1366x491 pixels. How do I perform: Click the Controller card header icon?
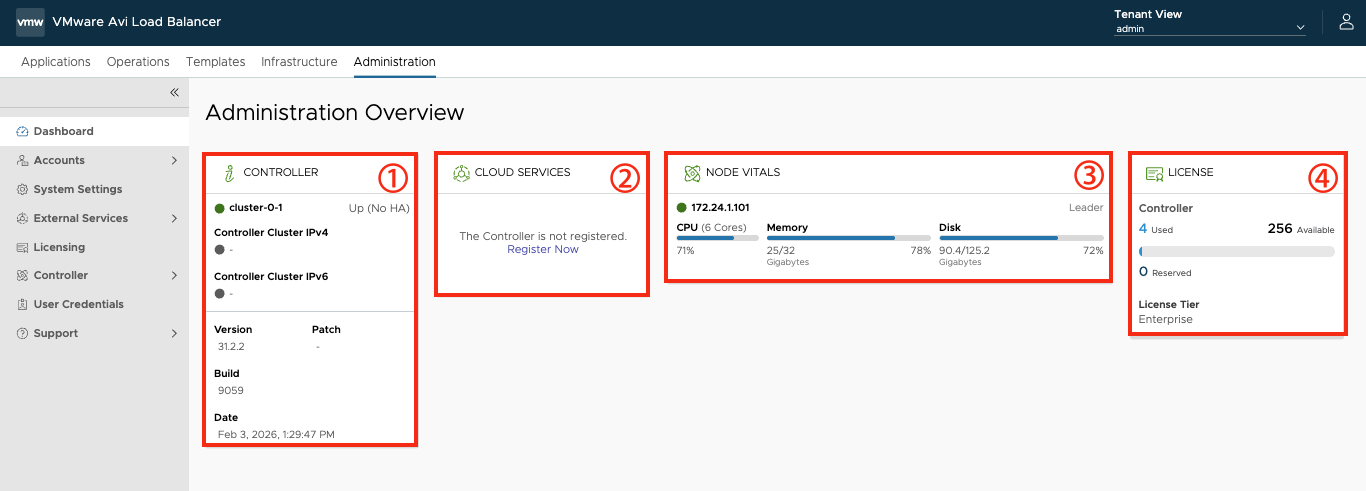[x=229, y=173]
